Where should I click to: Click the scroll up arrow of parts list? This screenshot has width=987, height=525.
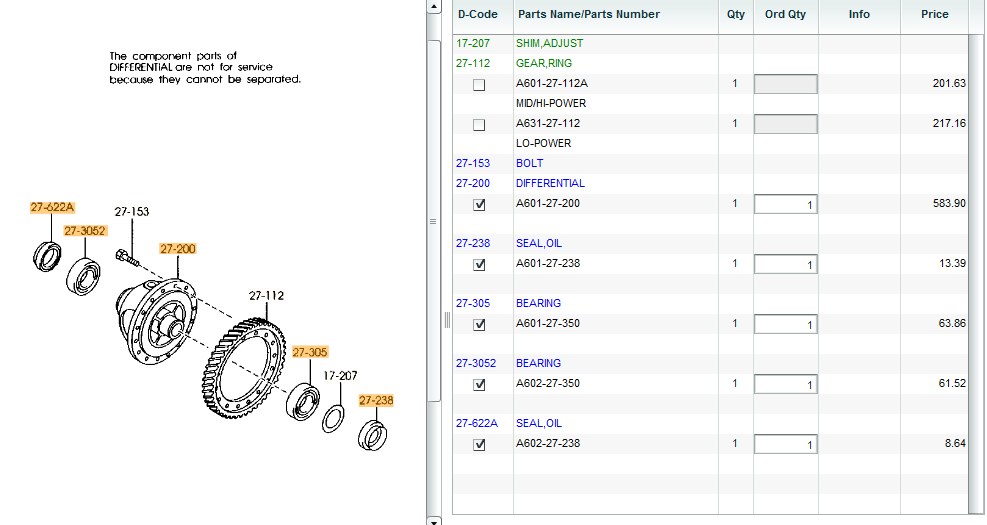(433, 6)
